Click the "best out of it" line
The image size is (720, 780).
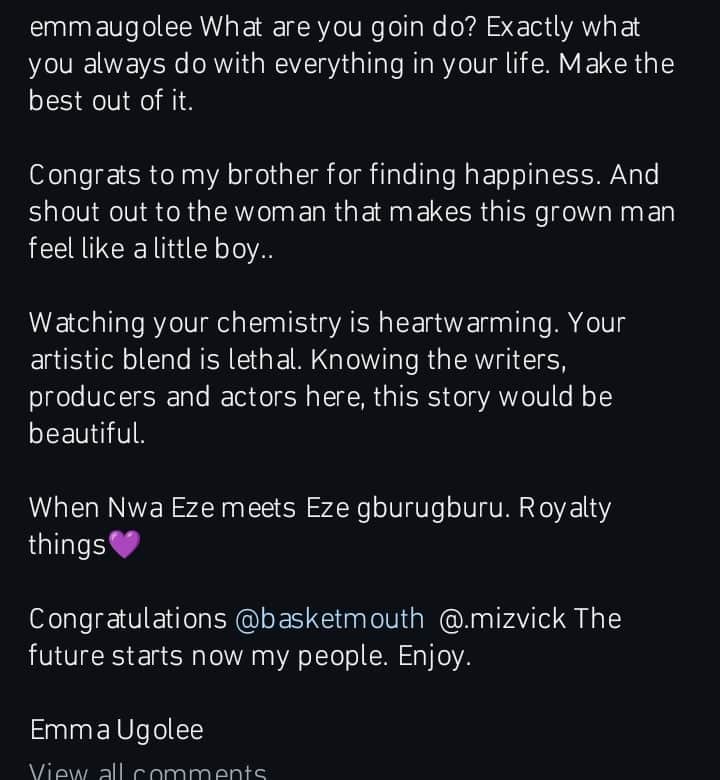[x=110, y=101]
